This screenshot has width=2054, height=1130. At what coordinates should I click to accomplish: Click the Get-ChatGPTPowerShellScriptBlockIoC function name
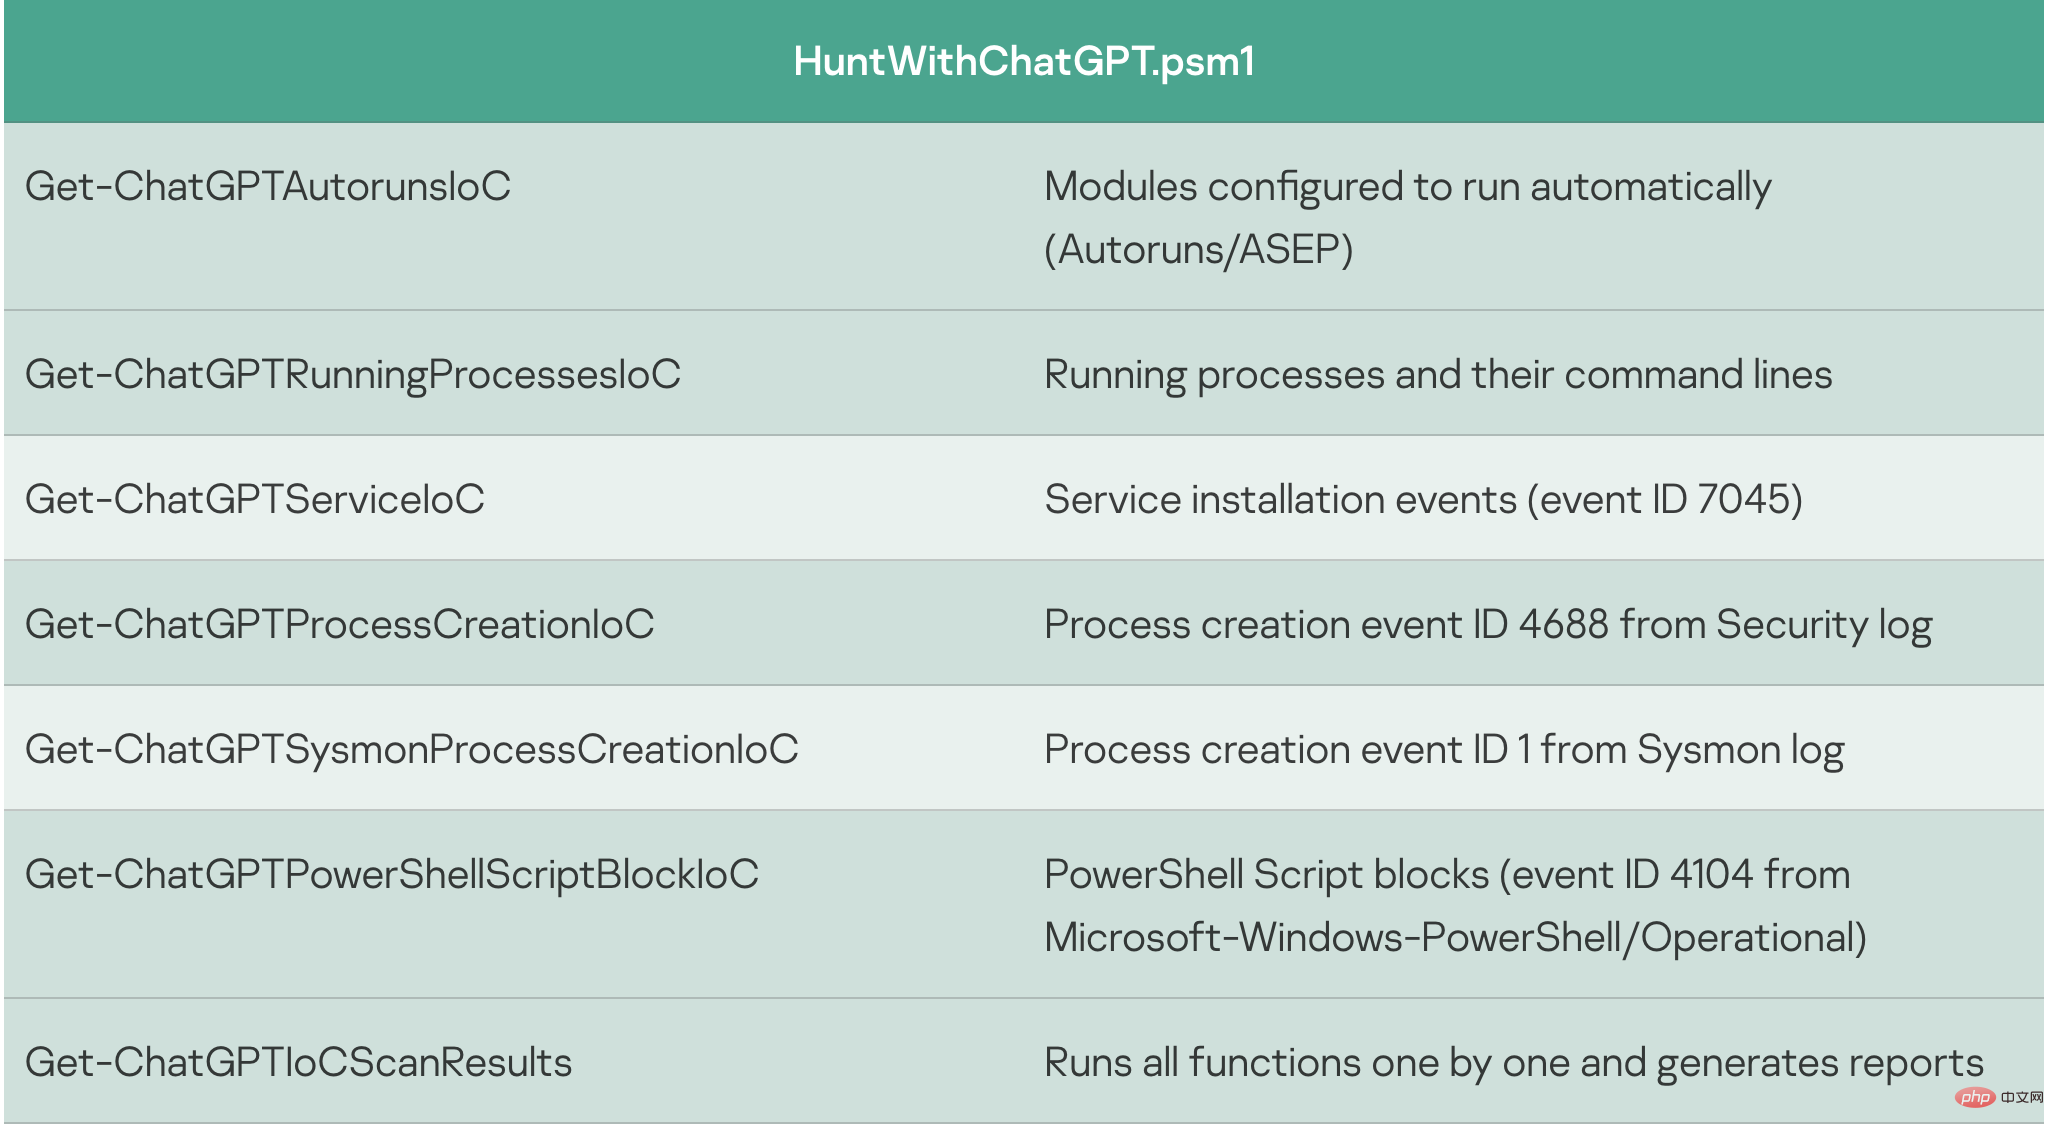tap(392, 874)
